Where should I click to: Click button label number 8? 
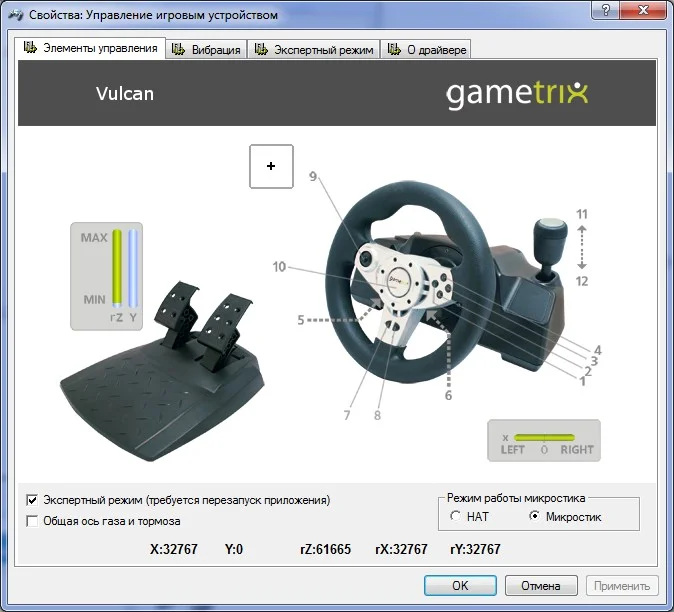[x=377, y=415]
